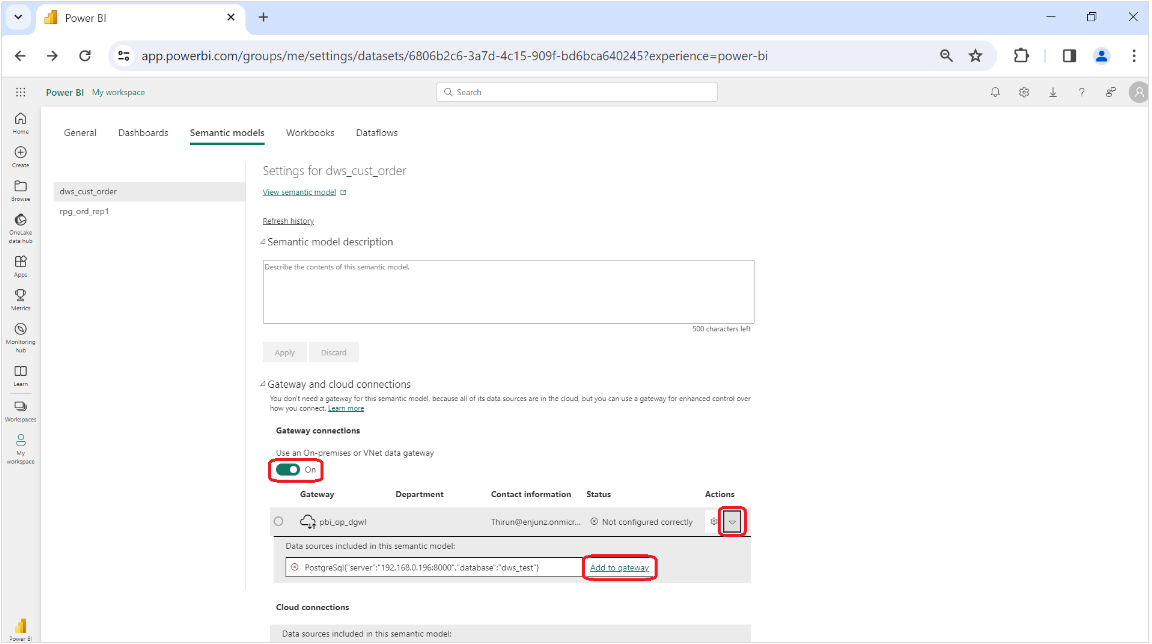Open the Create page from the sidebar
1152x644 pixels.
pos(21,156)
